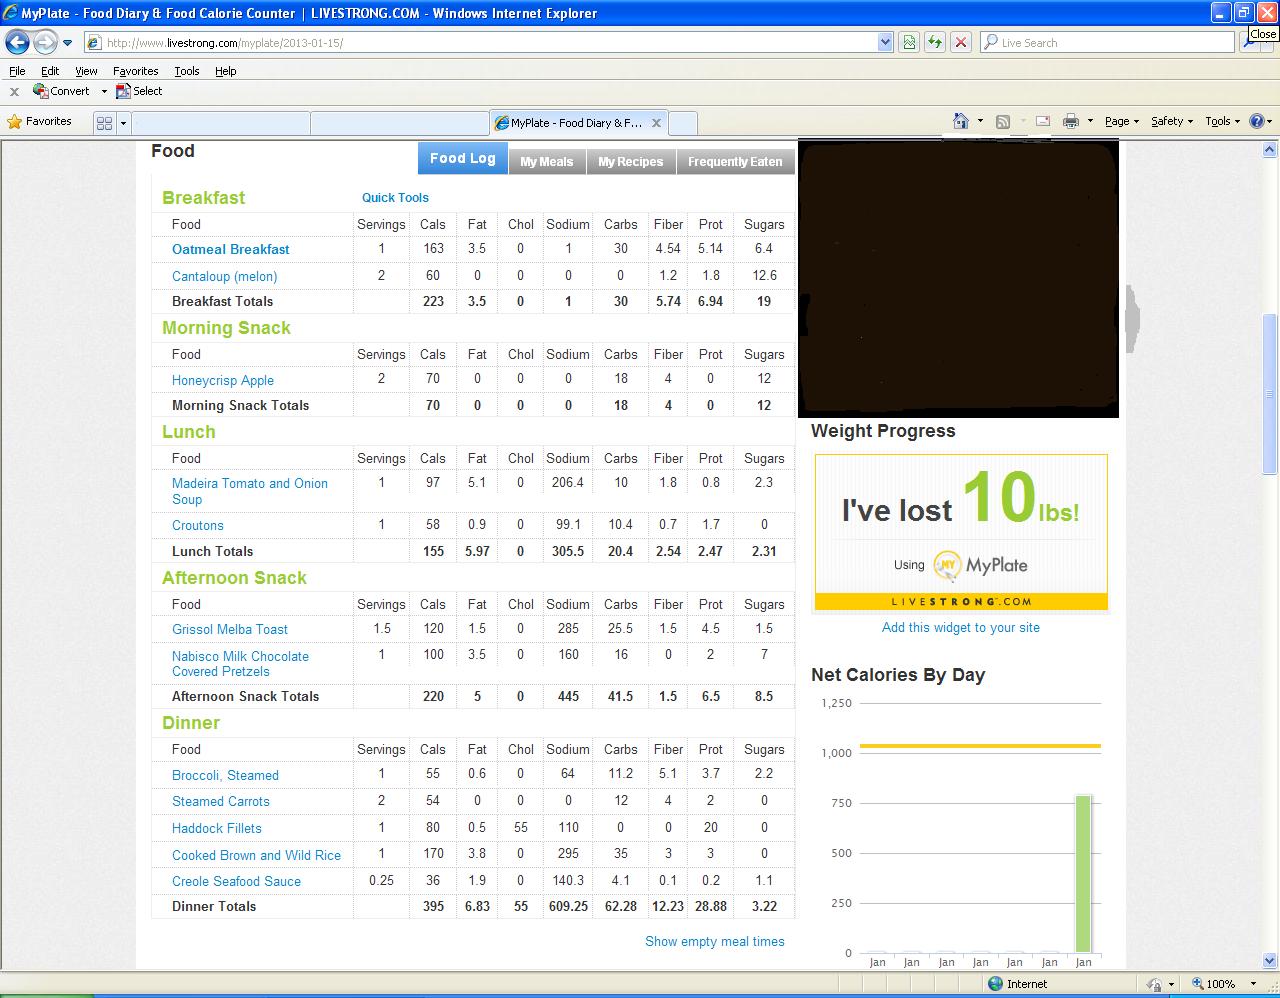Click the green Jan net calories bar
The height and width of the screenshot is (998, 1280).
click(1083, 874)
